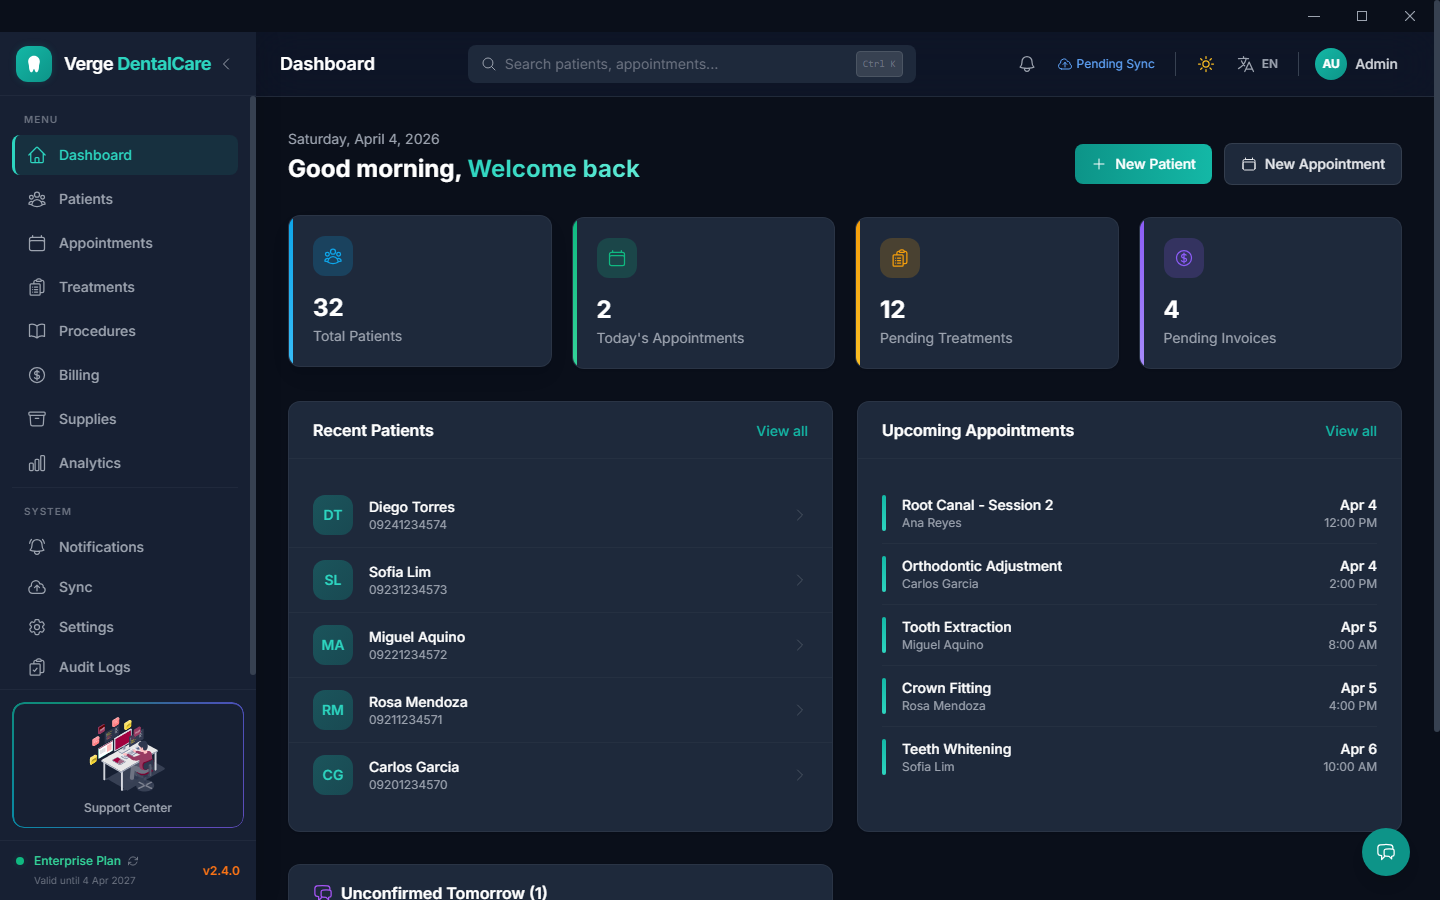
Task: Click the sidebar scrollbar
Action: click(x=252, y=385)
